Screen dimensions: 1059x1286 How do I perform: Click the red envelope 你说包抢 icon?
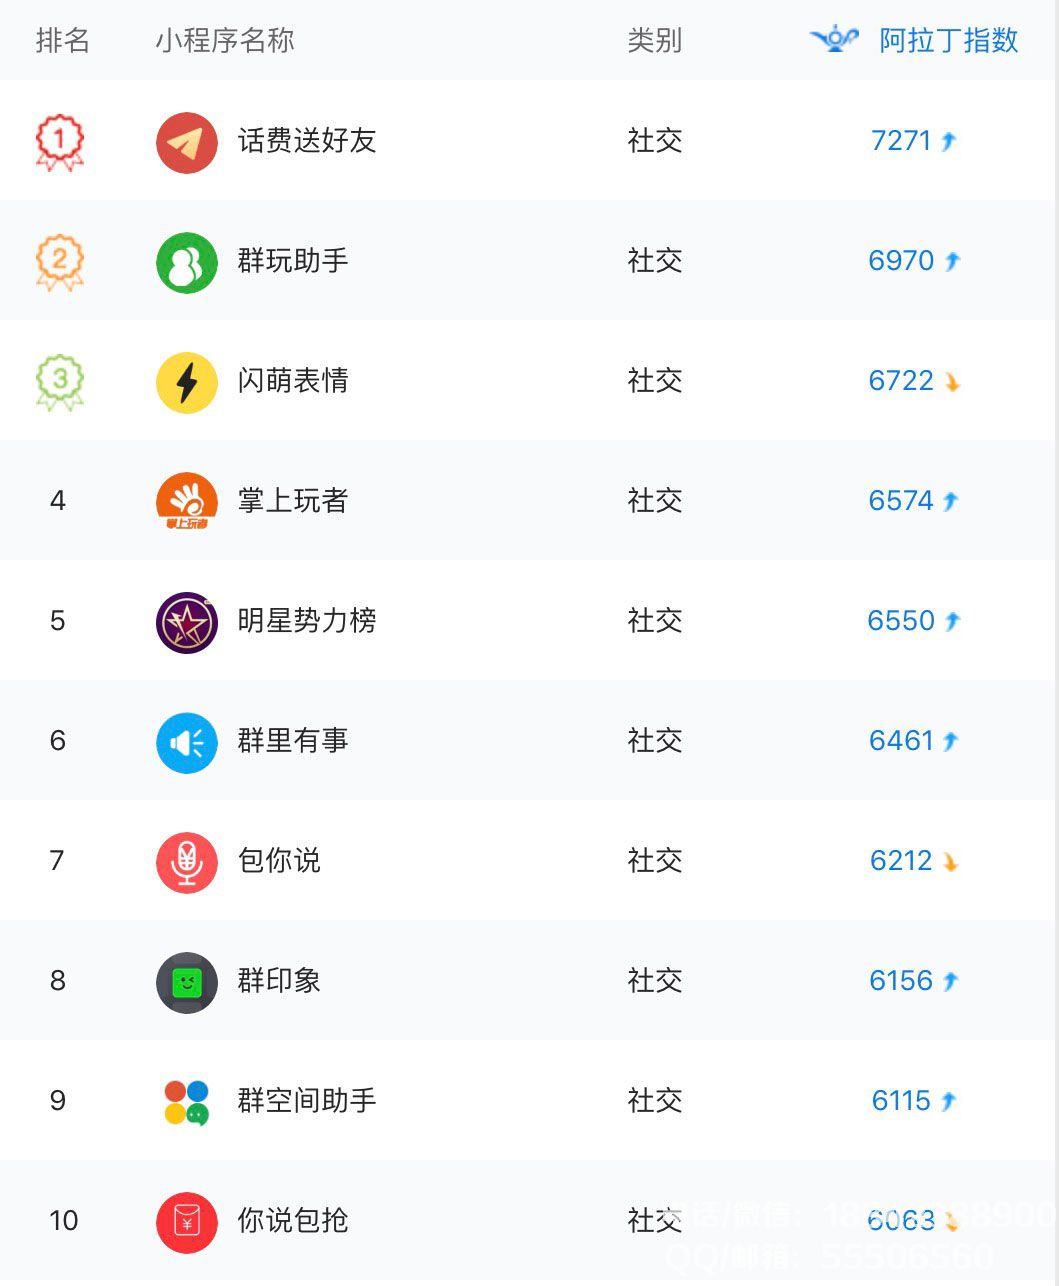[x=187, y=1222]
